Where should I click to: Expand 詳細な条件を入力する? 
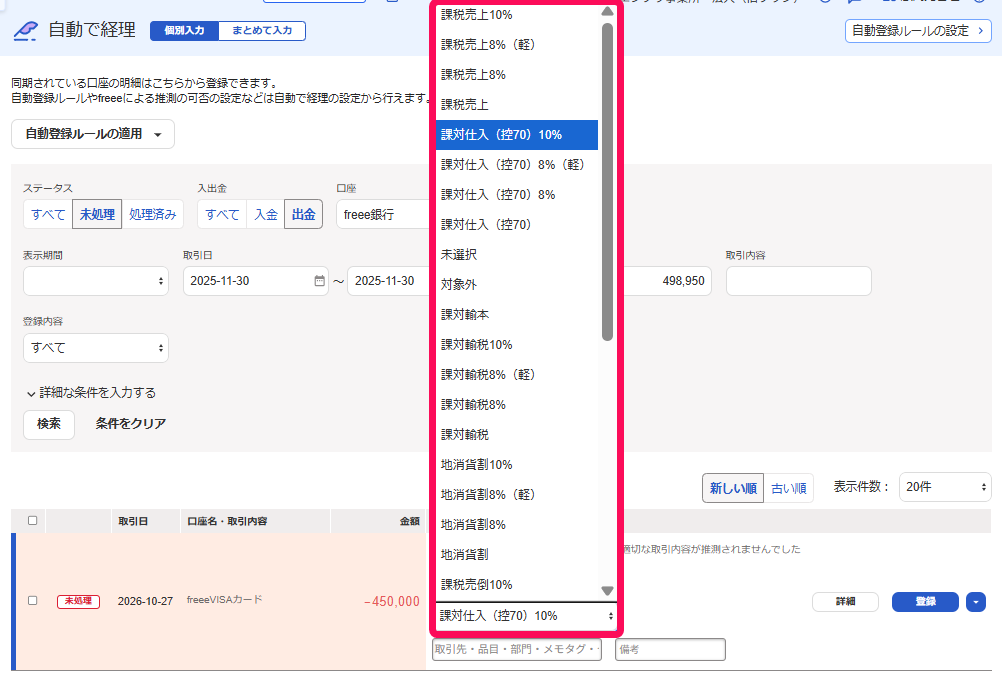[x=91, y=392]
